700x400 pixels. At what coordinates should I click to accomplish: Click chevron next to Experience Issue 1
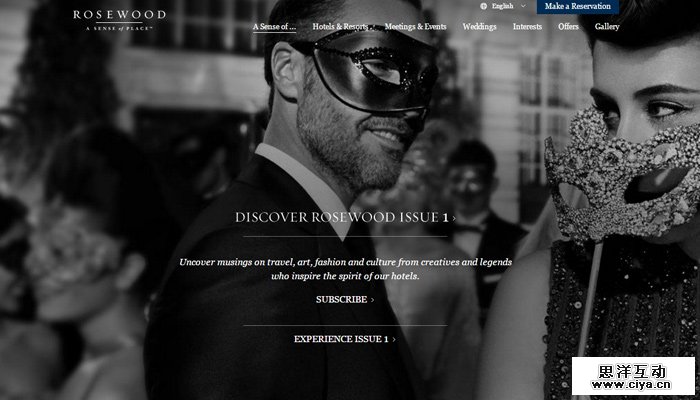tap(394, 340)
